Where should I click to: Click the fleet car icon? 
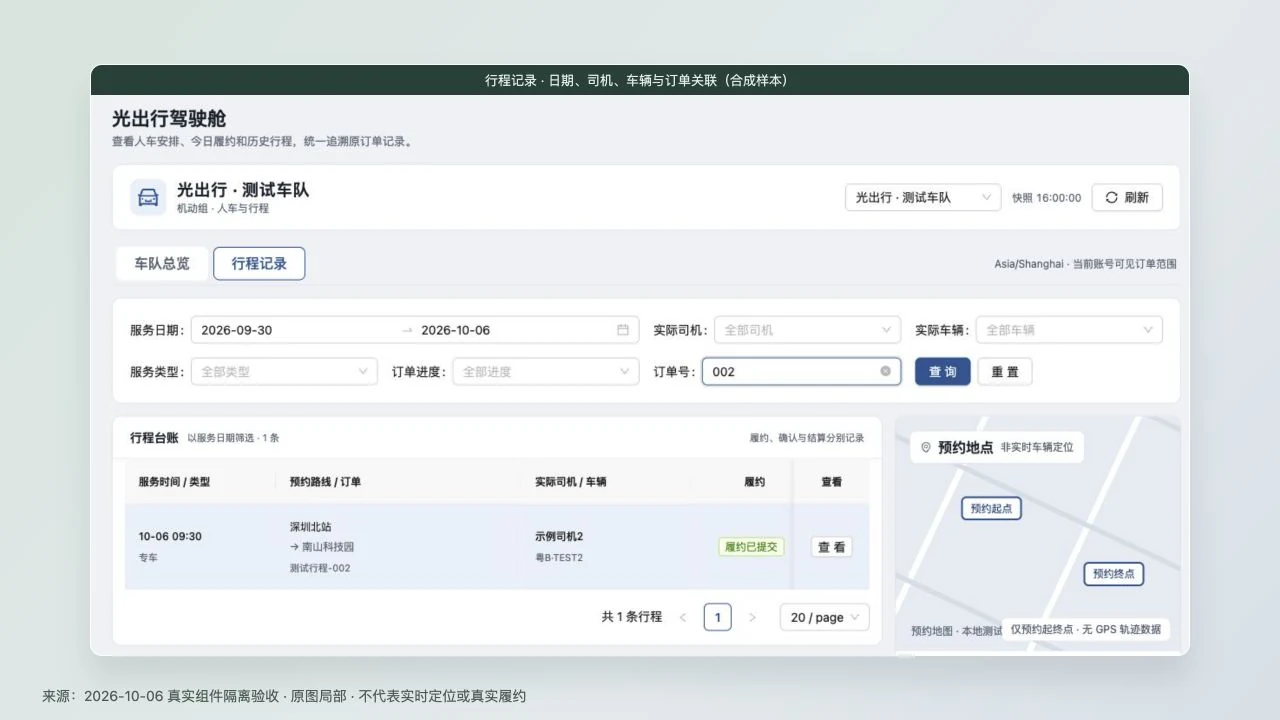point(148,197)
